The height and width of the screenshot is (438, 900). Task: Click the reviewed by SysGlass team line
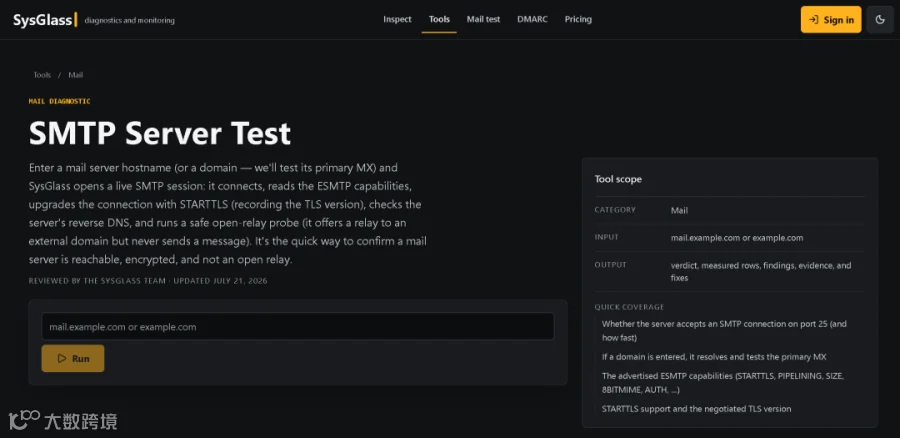tap(148, 281)
